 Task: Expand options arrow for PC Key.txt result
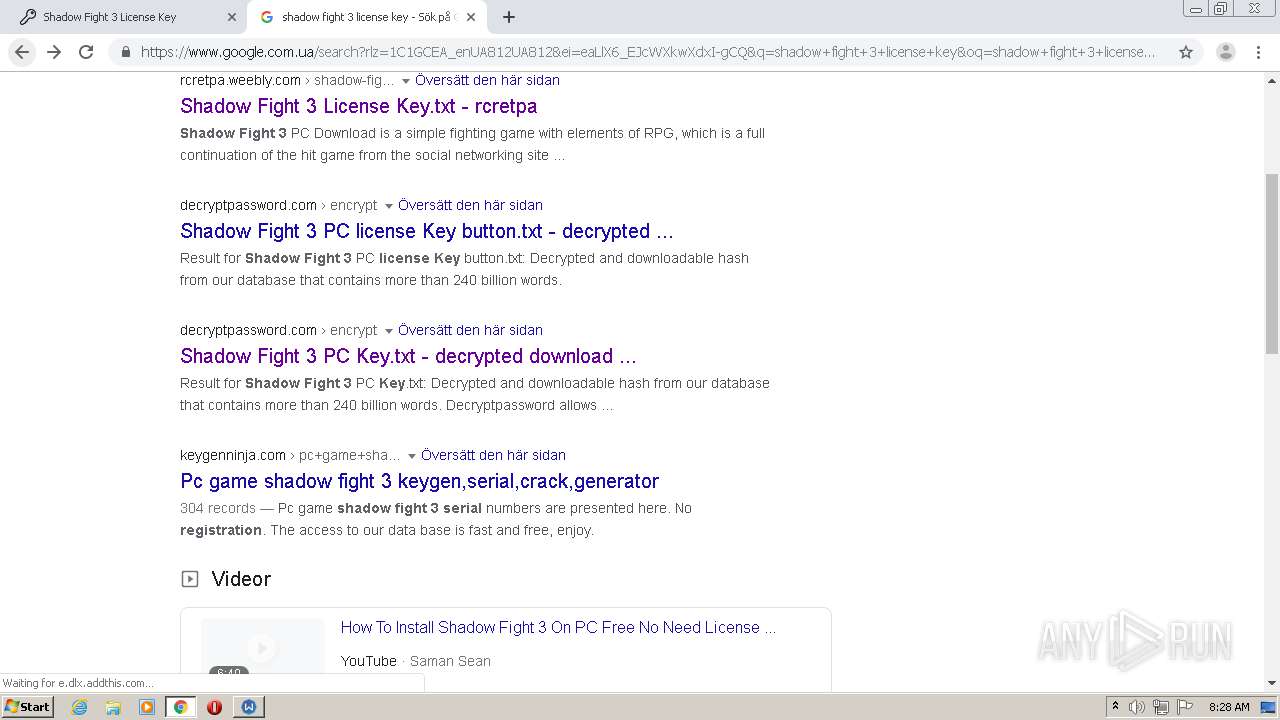tap(388, 331)
